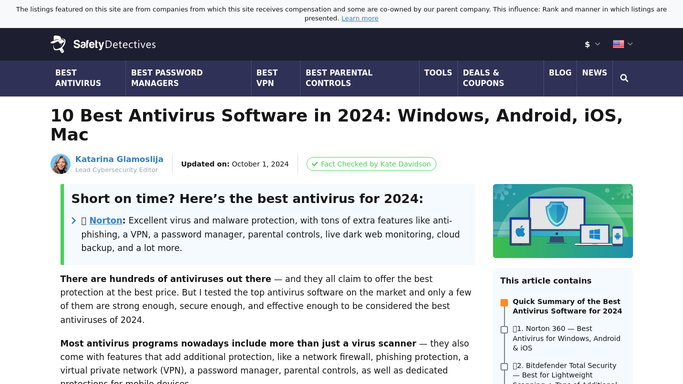Click the devices shield illustration thumbnail
This screenshot has height=384, width=683.
coord(563,221)
